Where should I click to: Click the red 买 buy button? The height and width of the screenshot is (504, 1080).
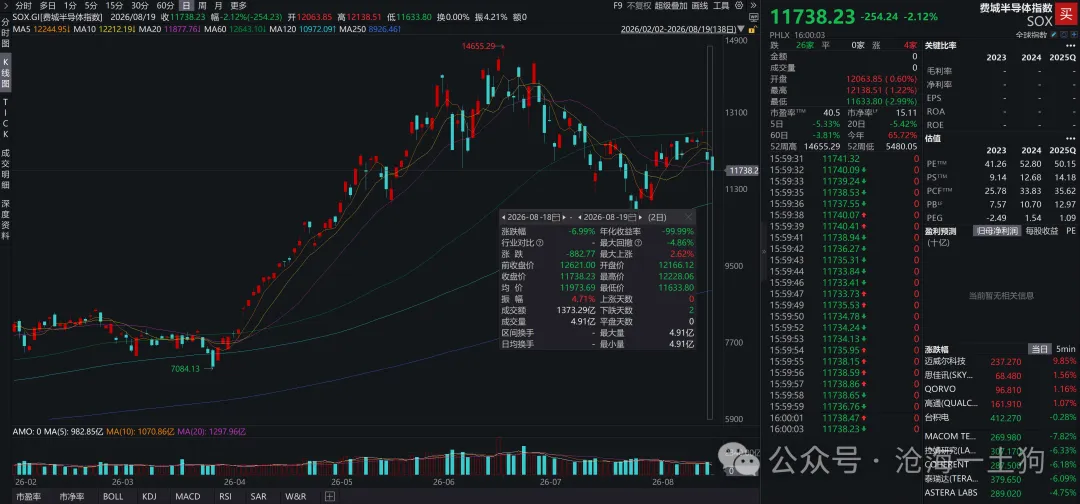pyautogui.click(x=1066, y=14)
